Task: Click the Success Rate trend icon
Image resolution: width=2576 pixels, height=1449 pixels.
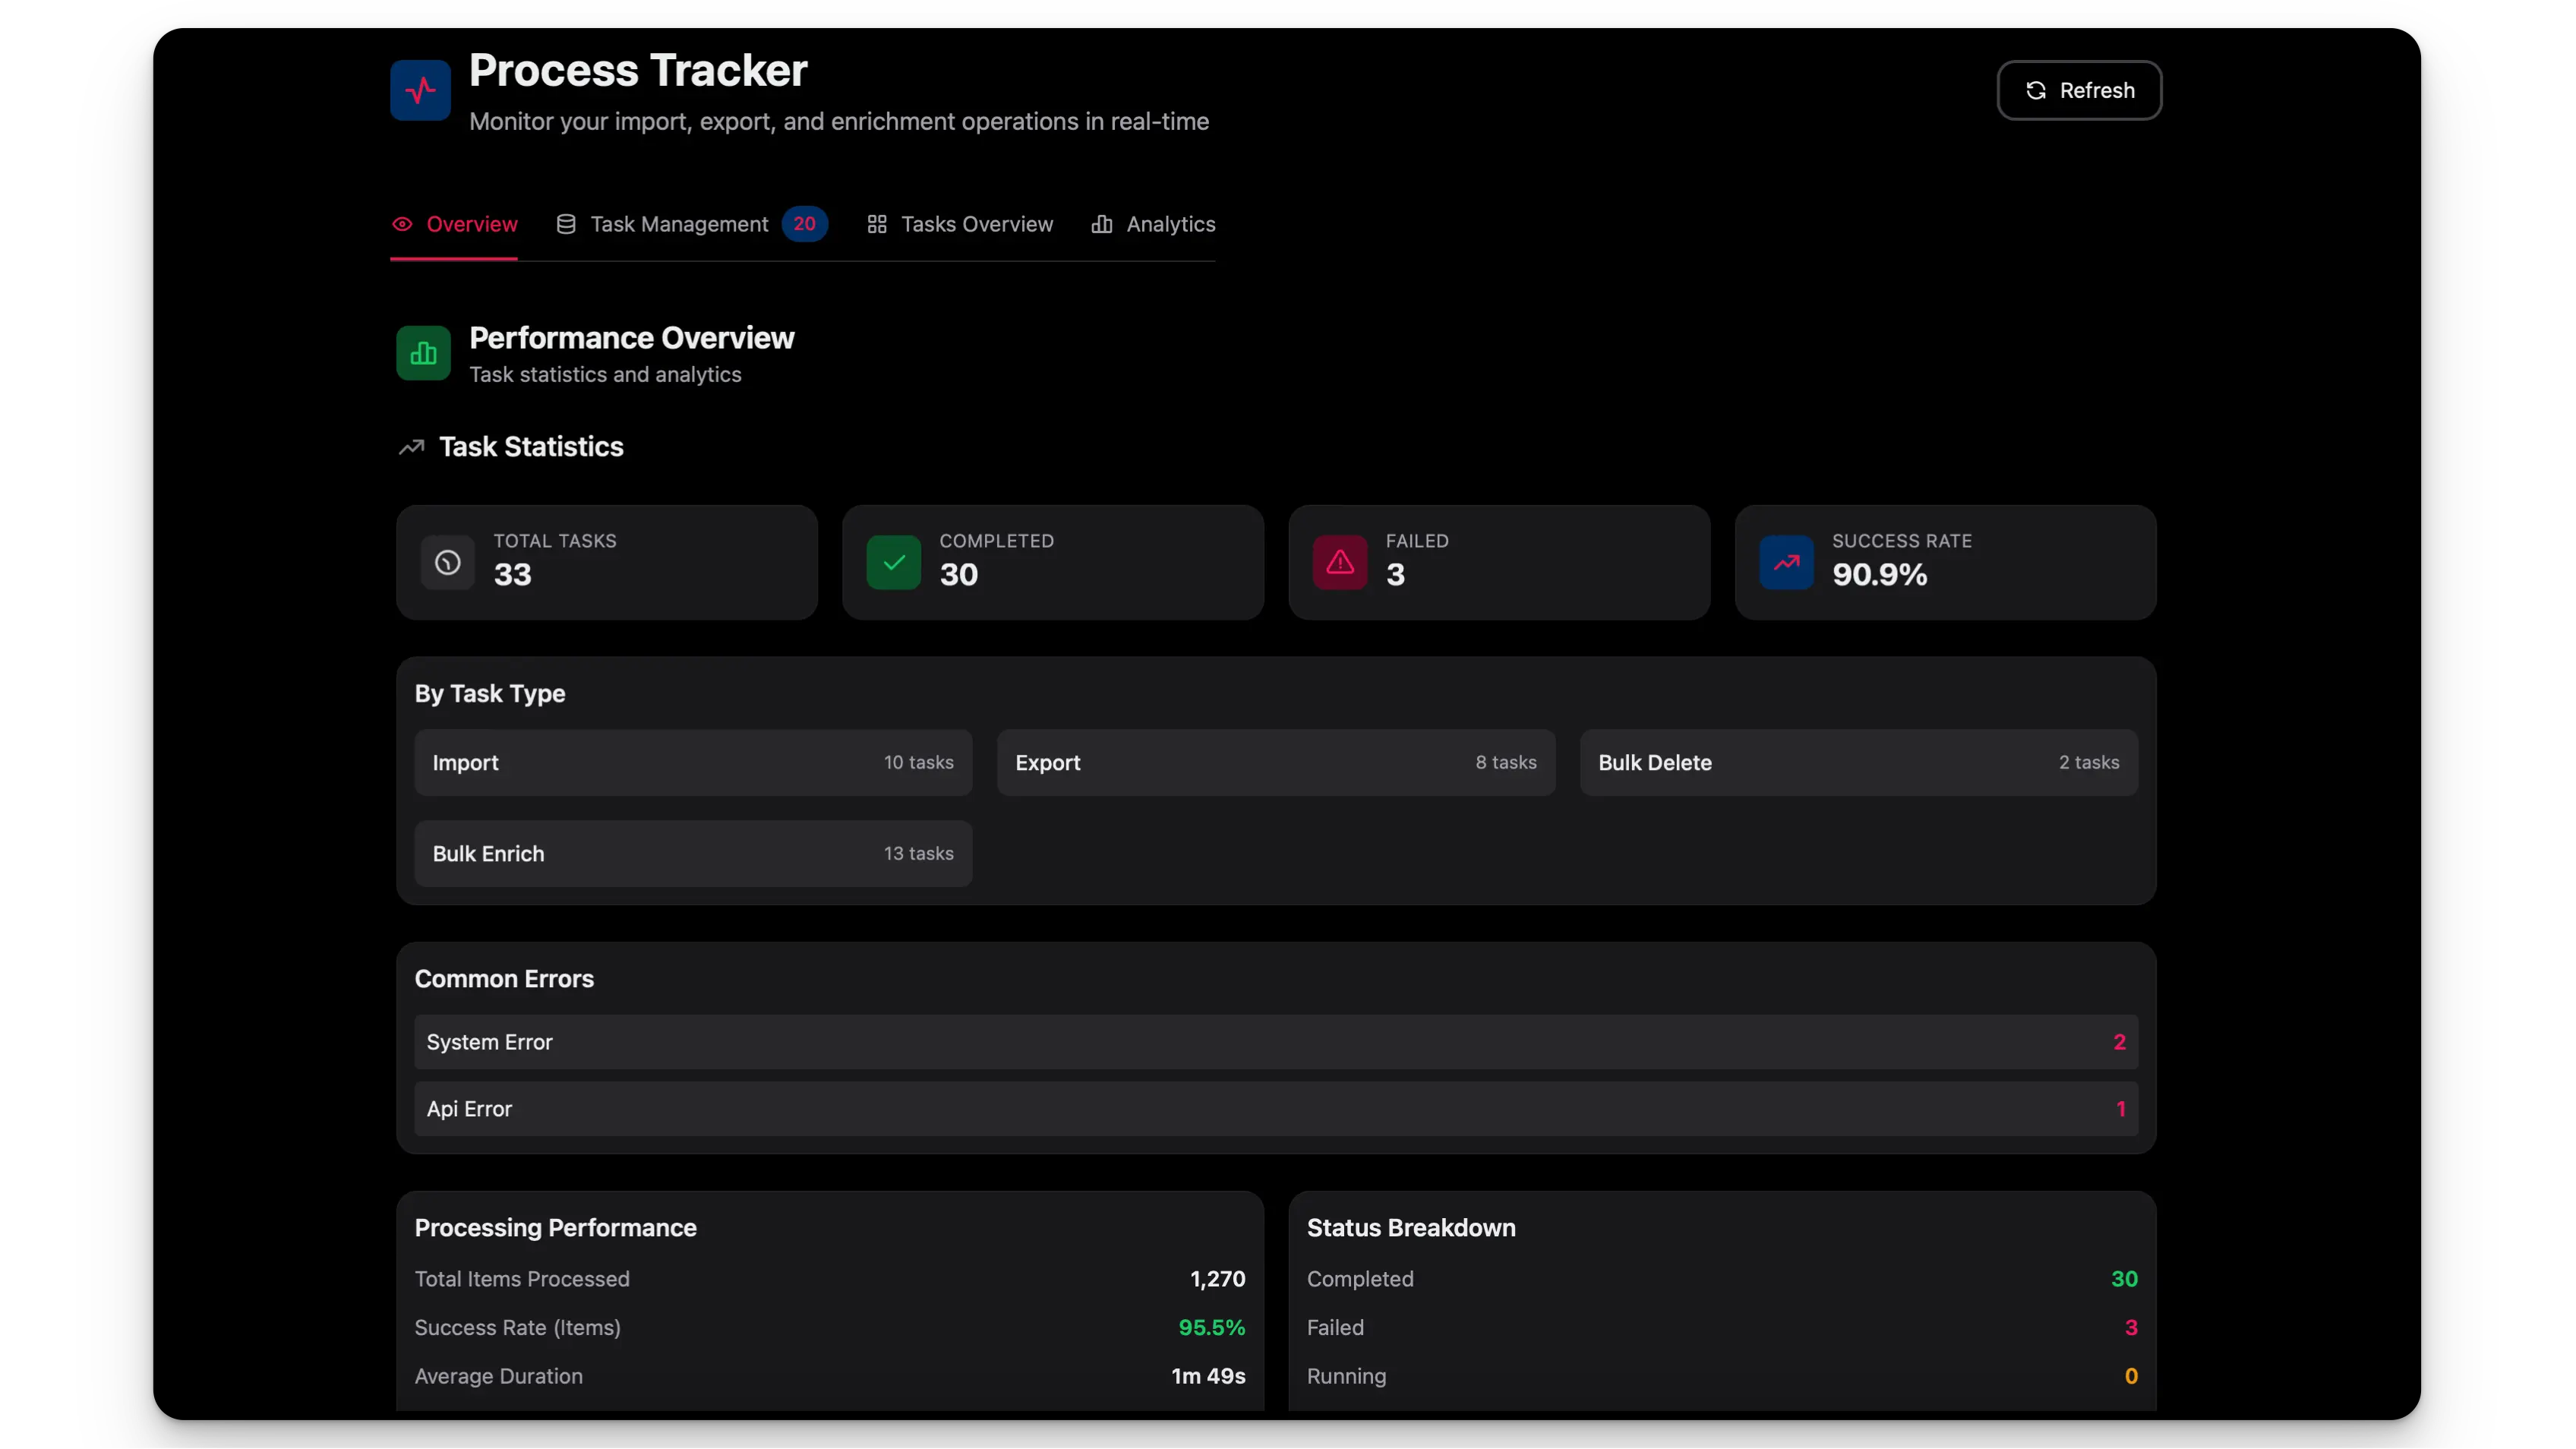Action: (x=1786, y=562)
